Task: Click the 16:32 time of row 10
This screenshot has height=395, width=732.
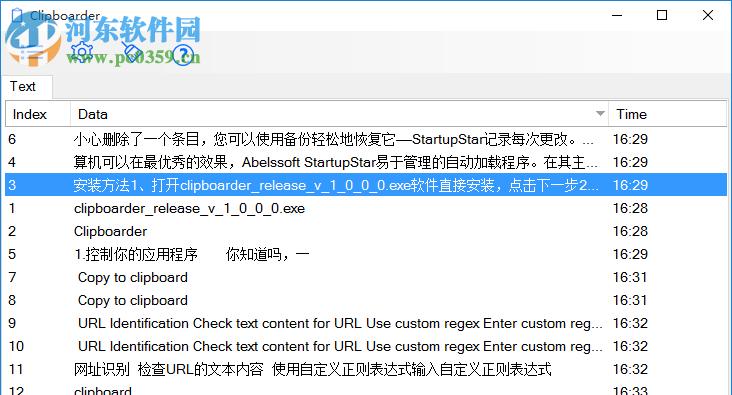Action: pos(630,346)
